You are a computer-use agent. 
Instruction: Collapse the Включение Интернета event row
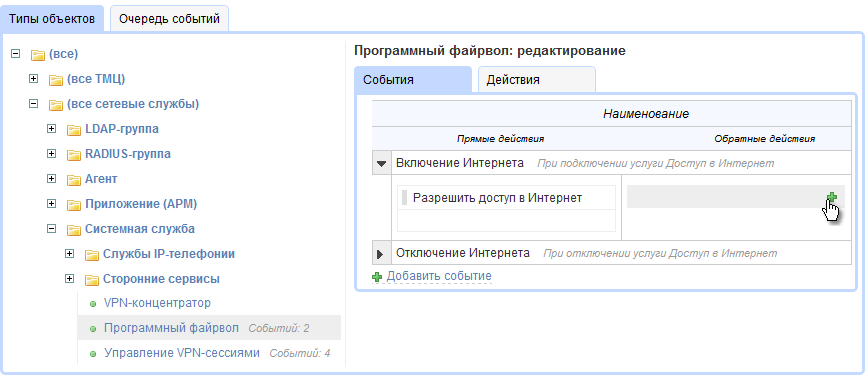tap(381, 164)
